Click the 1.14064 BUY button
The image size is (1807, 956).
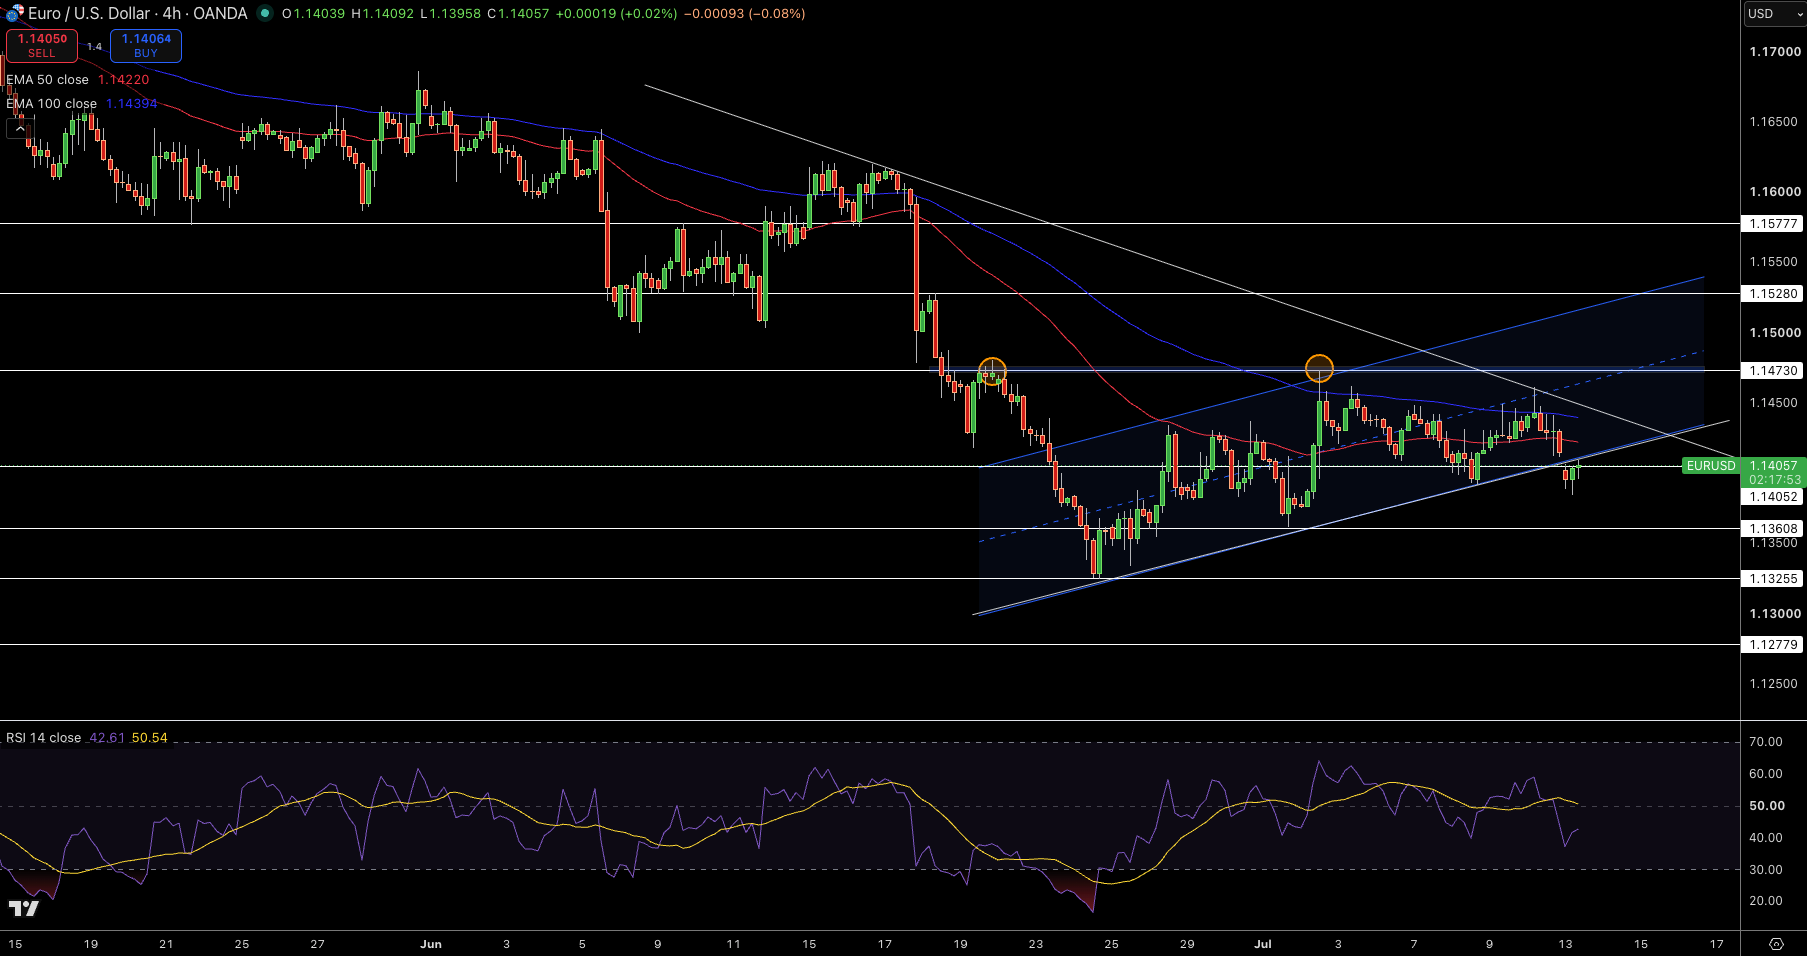tap(146, 45)
